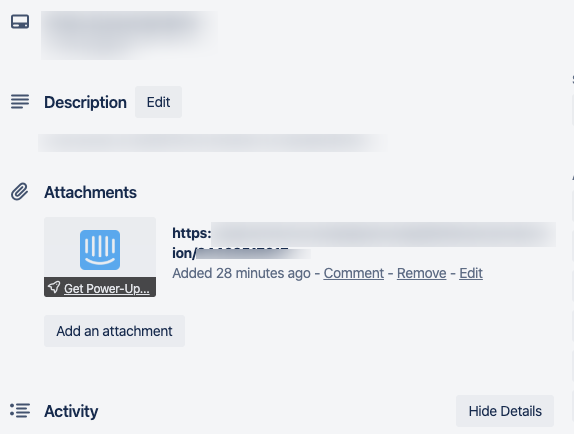Click the Activity list icon
This screenshot has height=434, width=574.
(x=20, y=411)
